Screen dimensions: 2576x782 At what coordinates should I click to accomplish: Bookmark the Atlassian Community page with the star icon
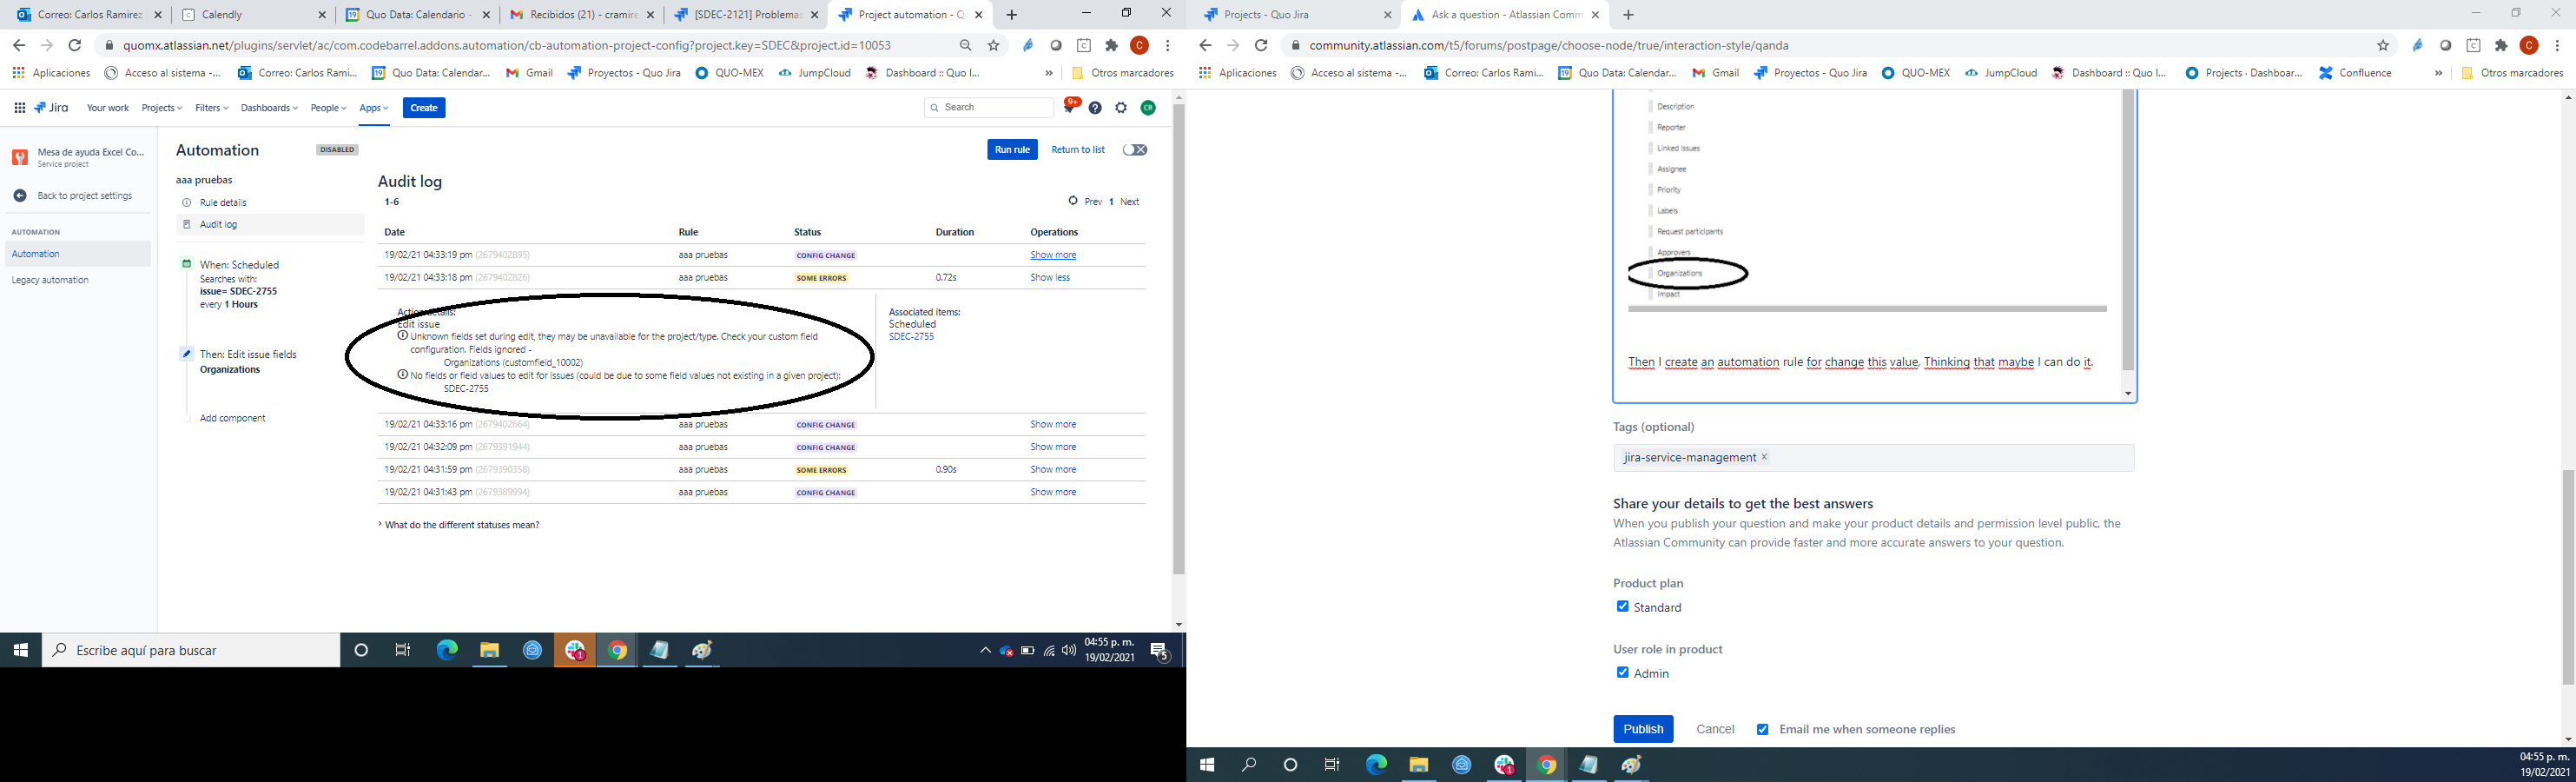point(2383,45)
